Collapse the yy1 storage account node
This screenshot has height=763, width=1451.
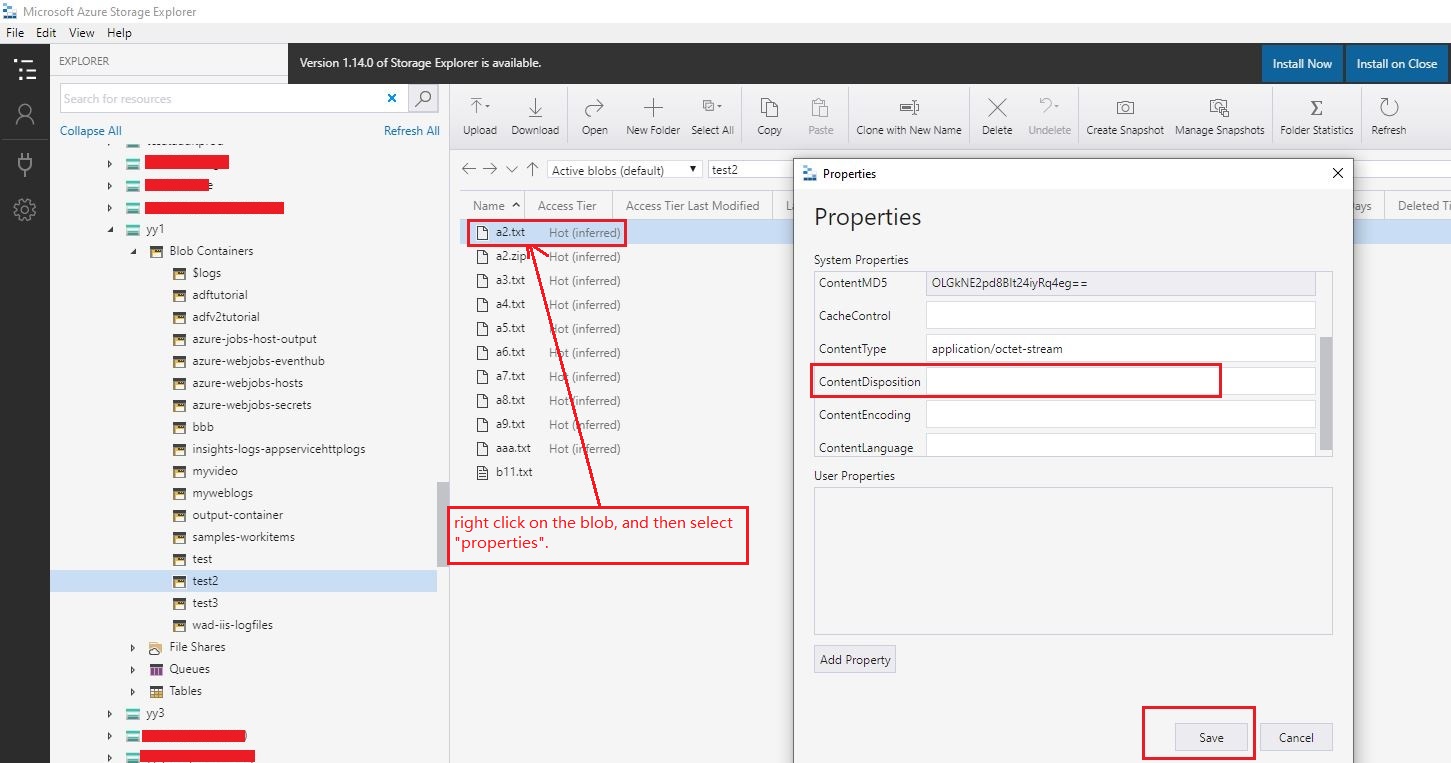tap(111, 229)
